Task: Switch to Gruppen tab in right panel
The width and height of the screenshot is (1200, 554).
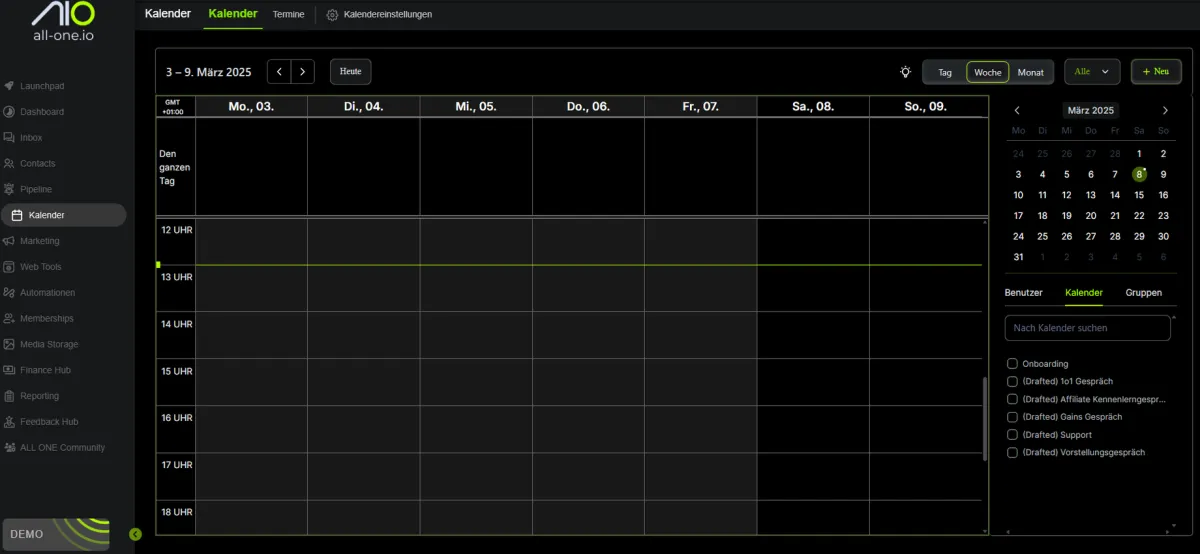Action: (1144, 293)
